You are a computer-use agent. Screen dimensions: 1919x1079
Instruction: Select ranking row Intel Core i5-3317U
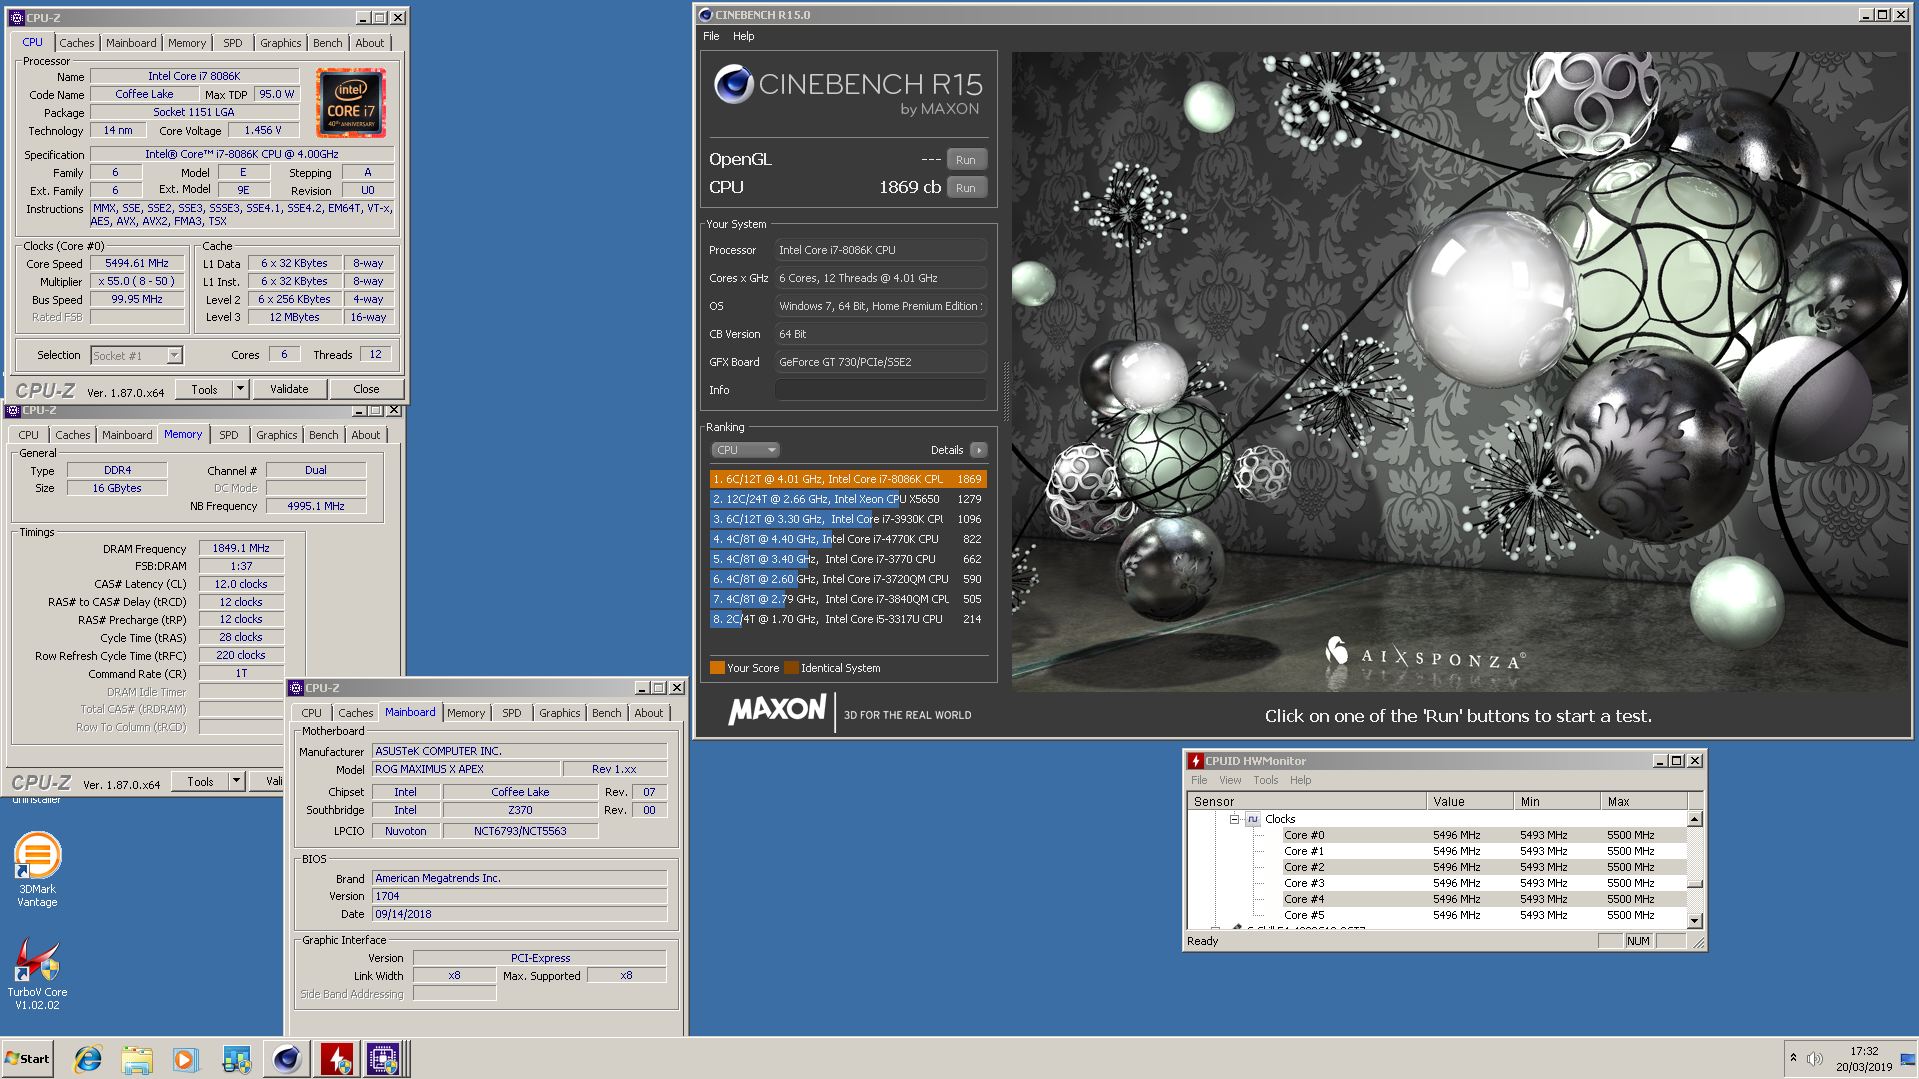point(848,619)
